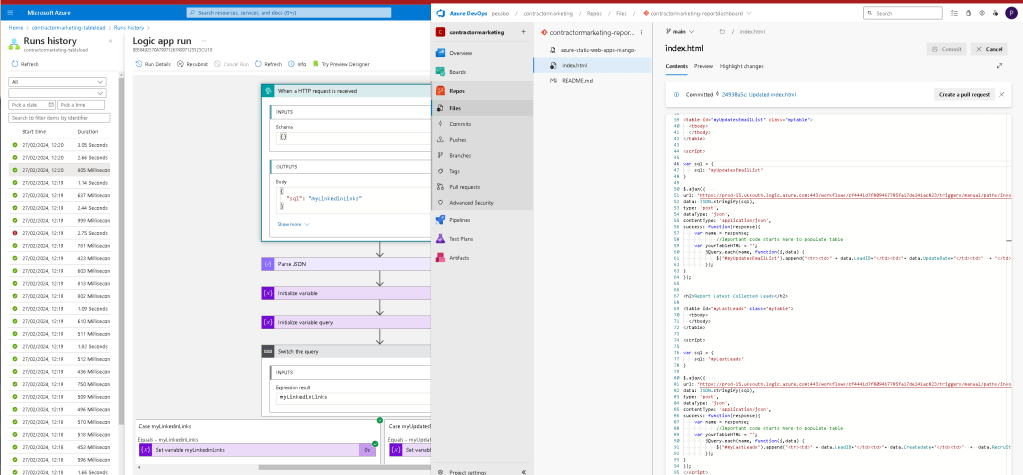Click the Create a pull request button
1023x475 pixels.
pos(964,95)
